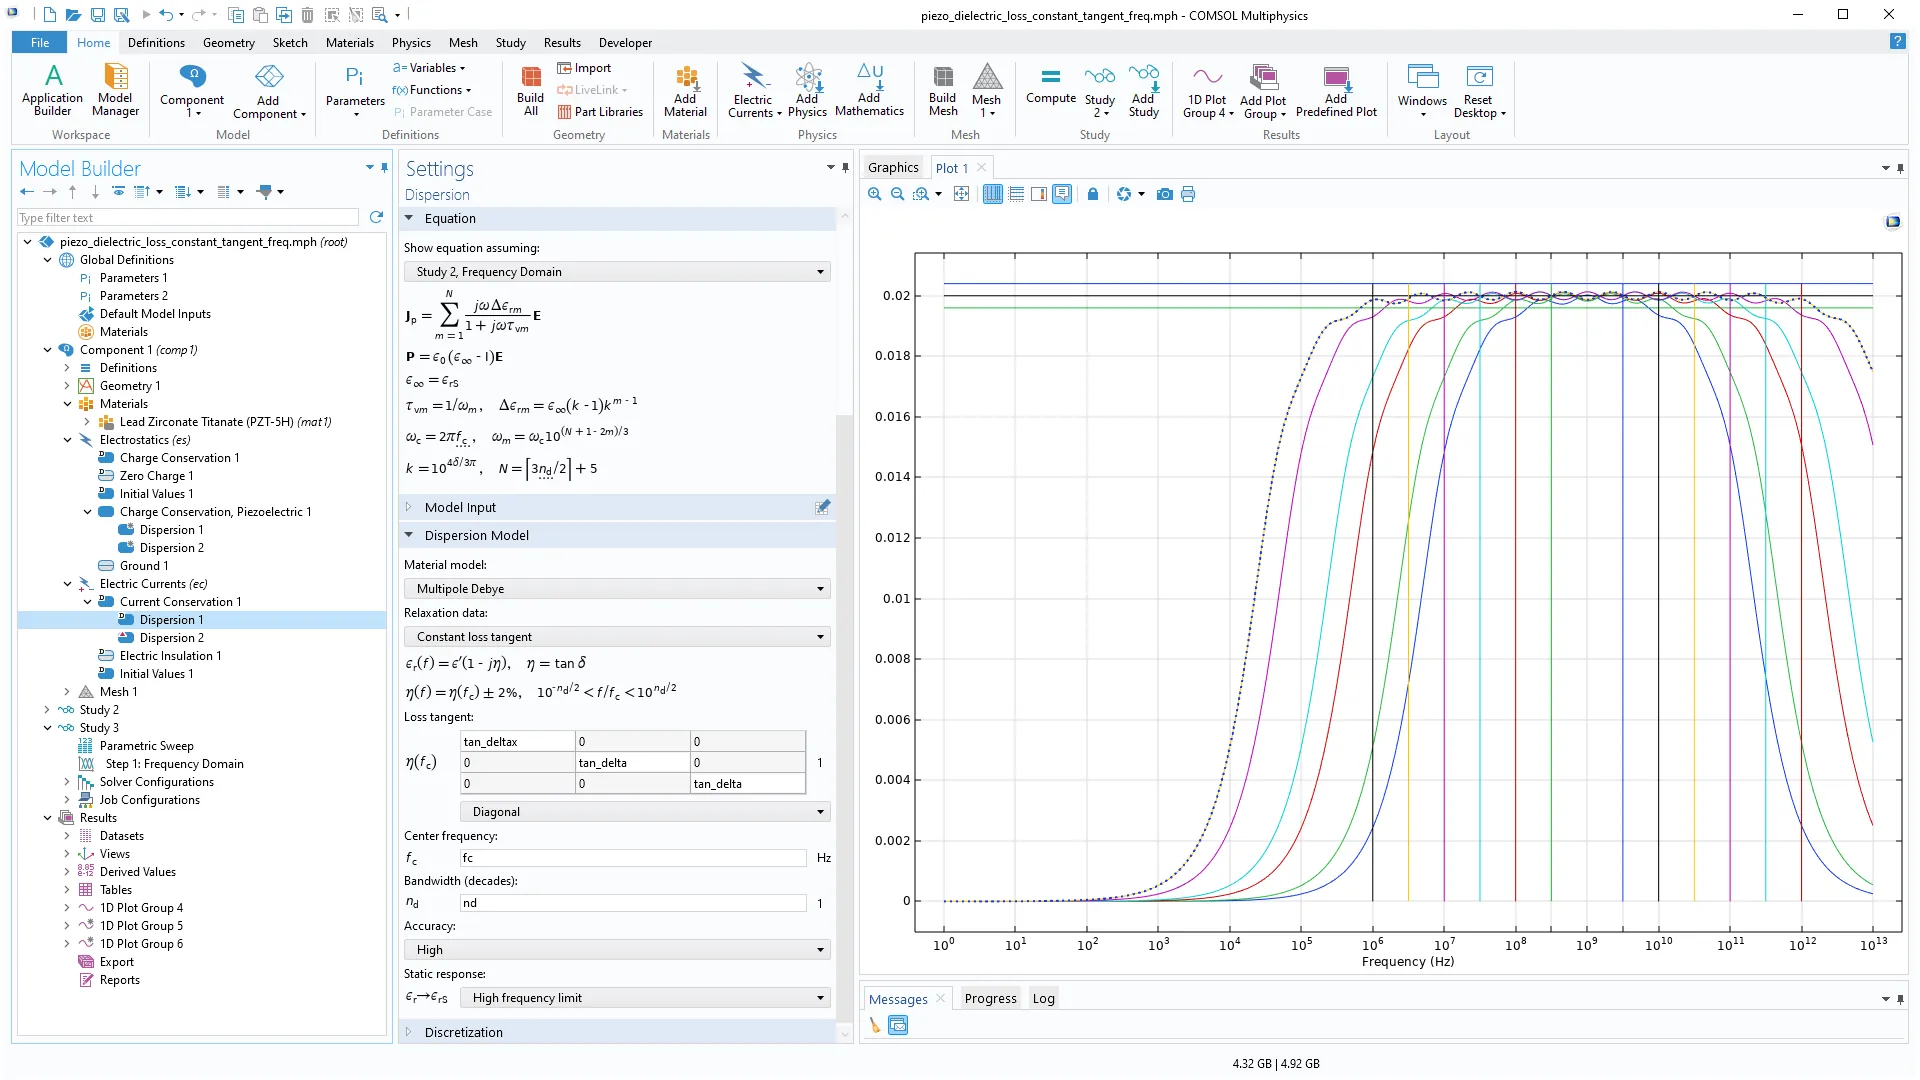The height and width of the screenshot is (1080, 1920).
Task: Expand the Study 2 tree node
Action: point(47,710)
